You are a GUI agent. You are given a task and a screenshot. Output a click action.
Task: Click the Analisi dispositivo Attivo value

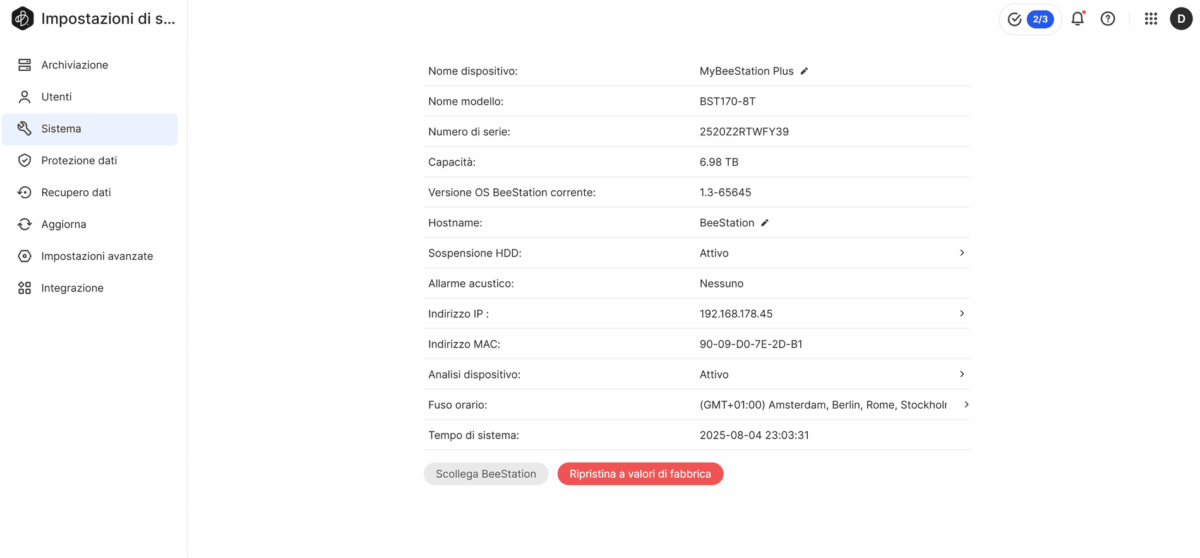(x=714, y=374)
